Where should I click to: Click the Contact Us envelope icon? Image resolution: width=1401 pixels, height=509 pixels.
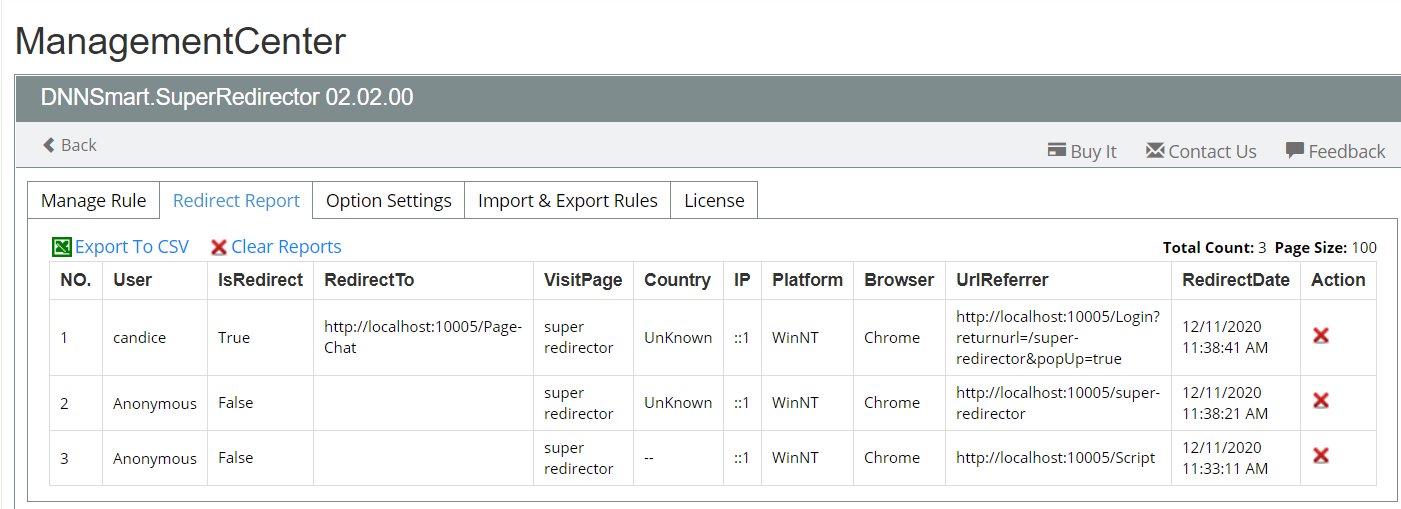pos(1155,150)
